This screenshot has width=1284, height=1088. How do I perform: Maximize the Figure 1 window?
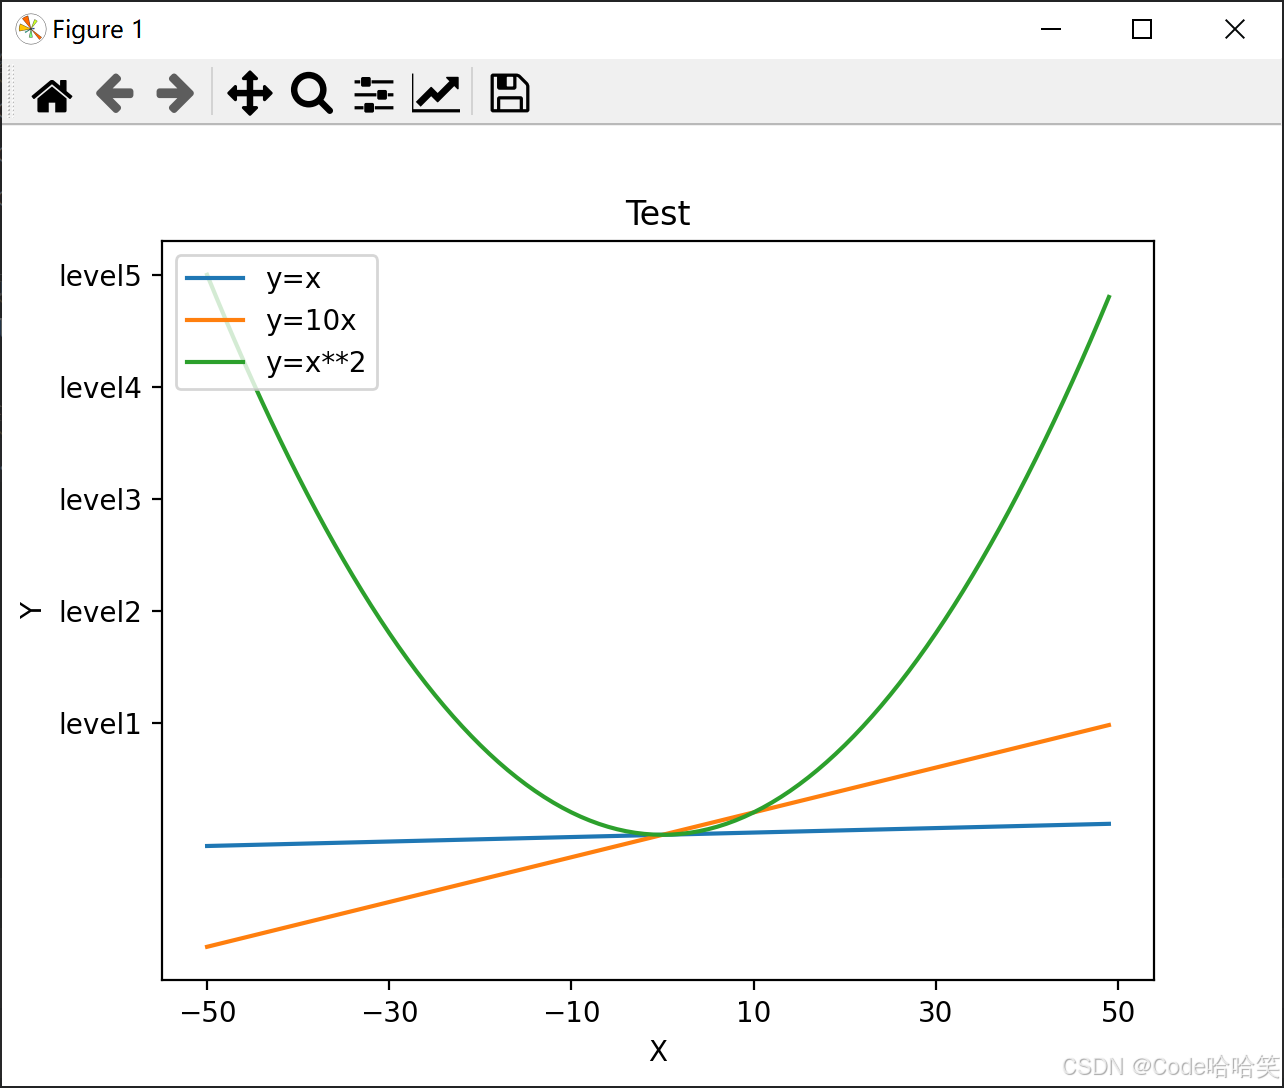[x=1142, y=30]
